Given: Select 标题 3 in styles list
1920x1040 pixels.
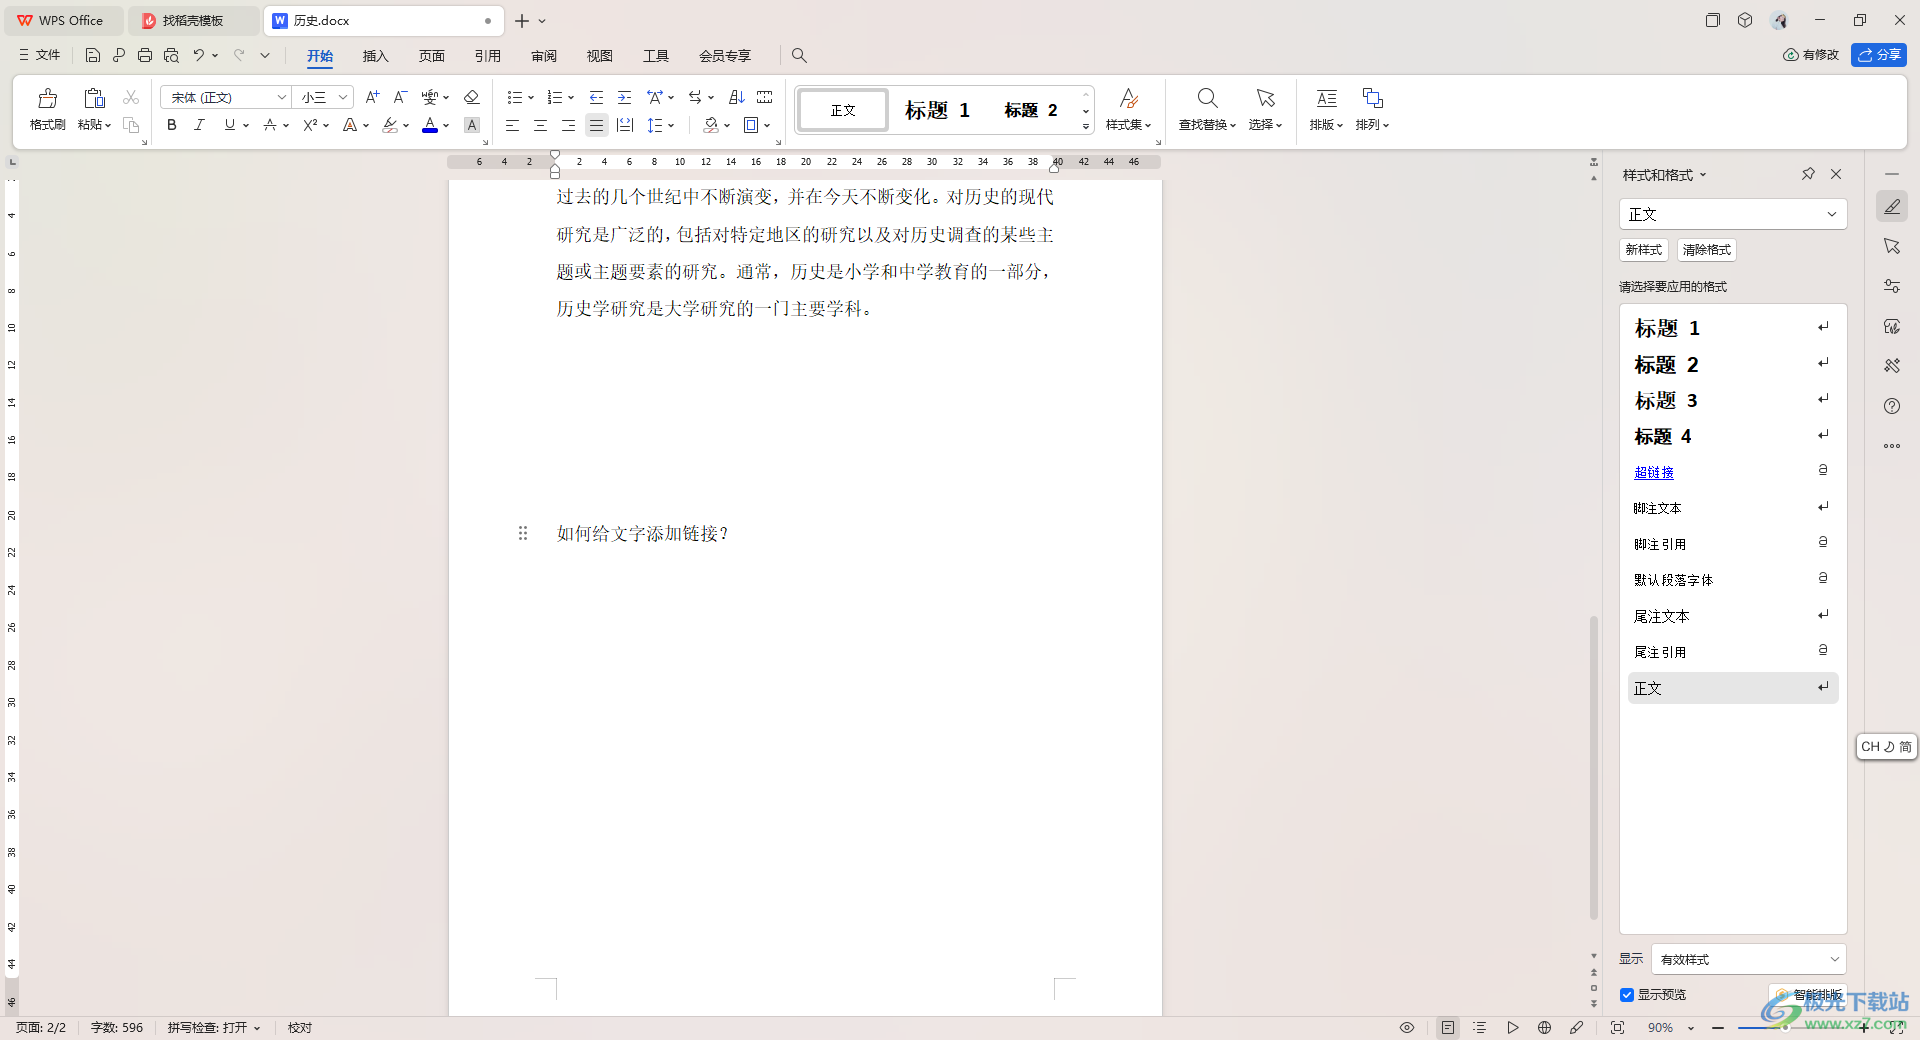Looking at the screenshot, I should click(1733, 400).
